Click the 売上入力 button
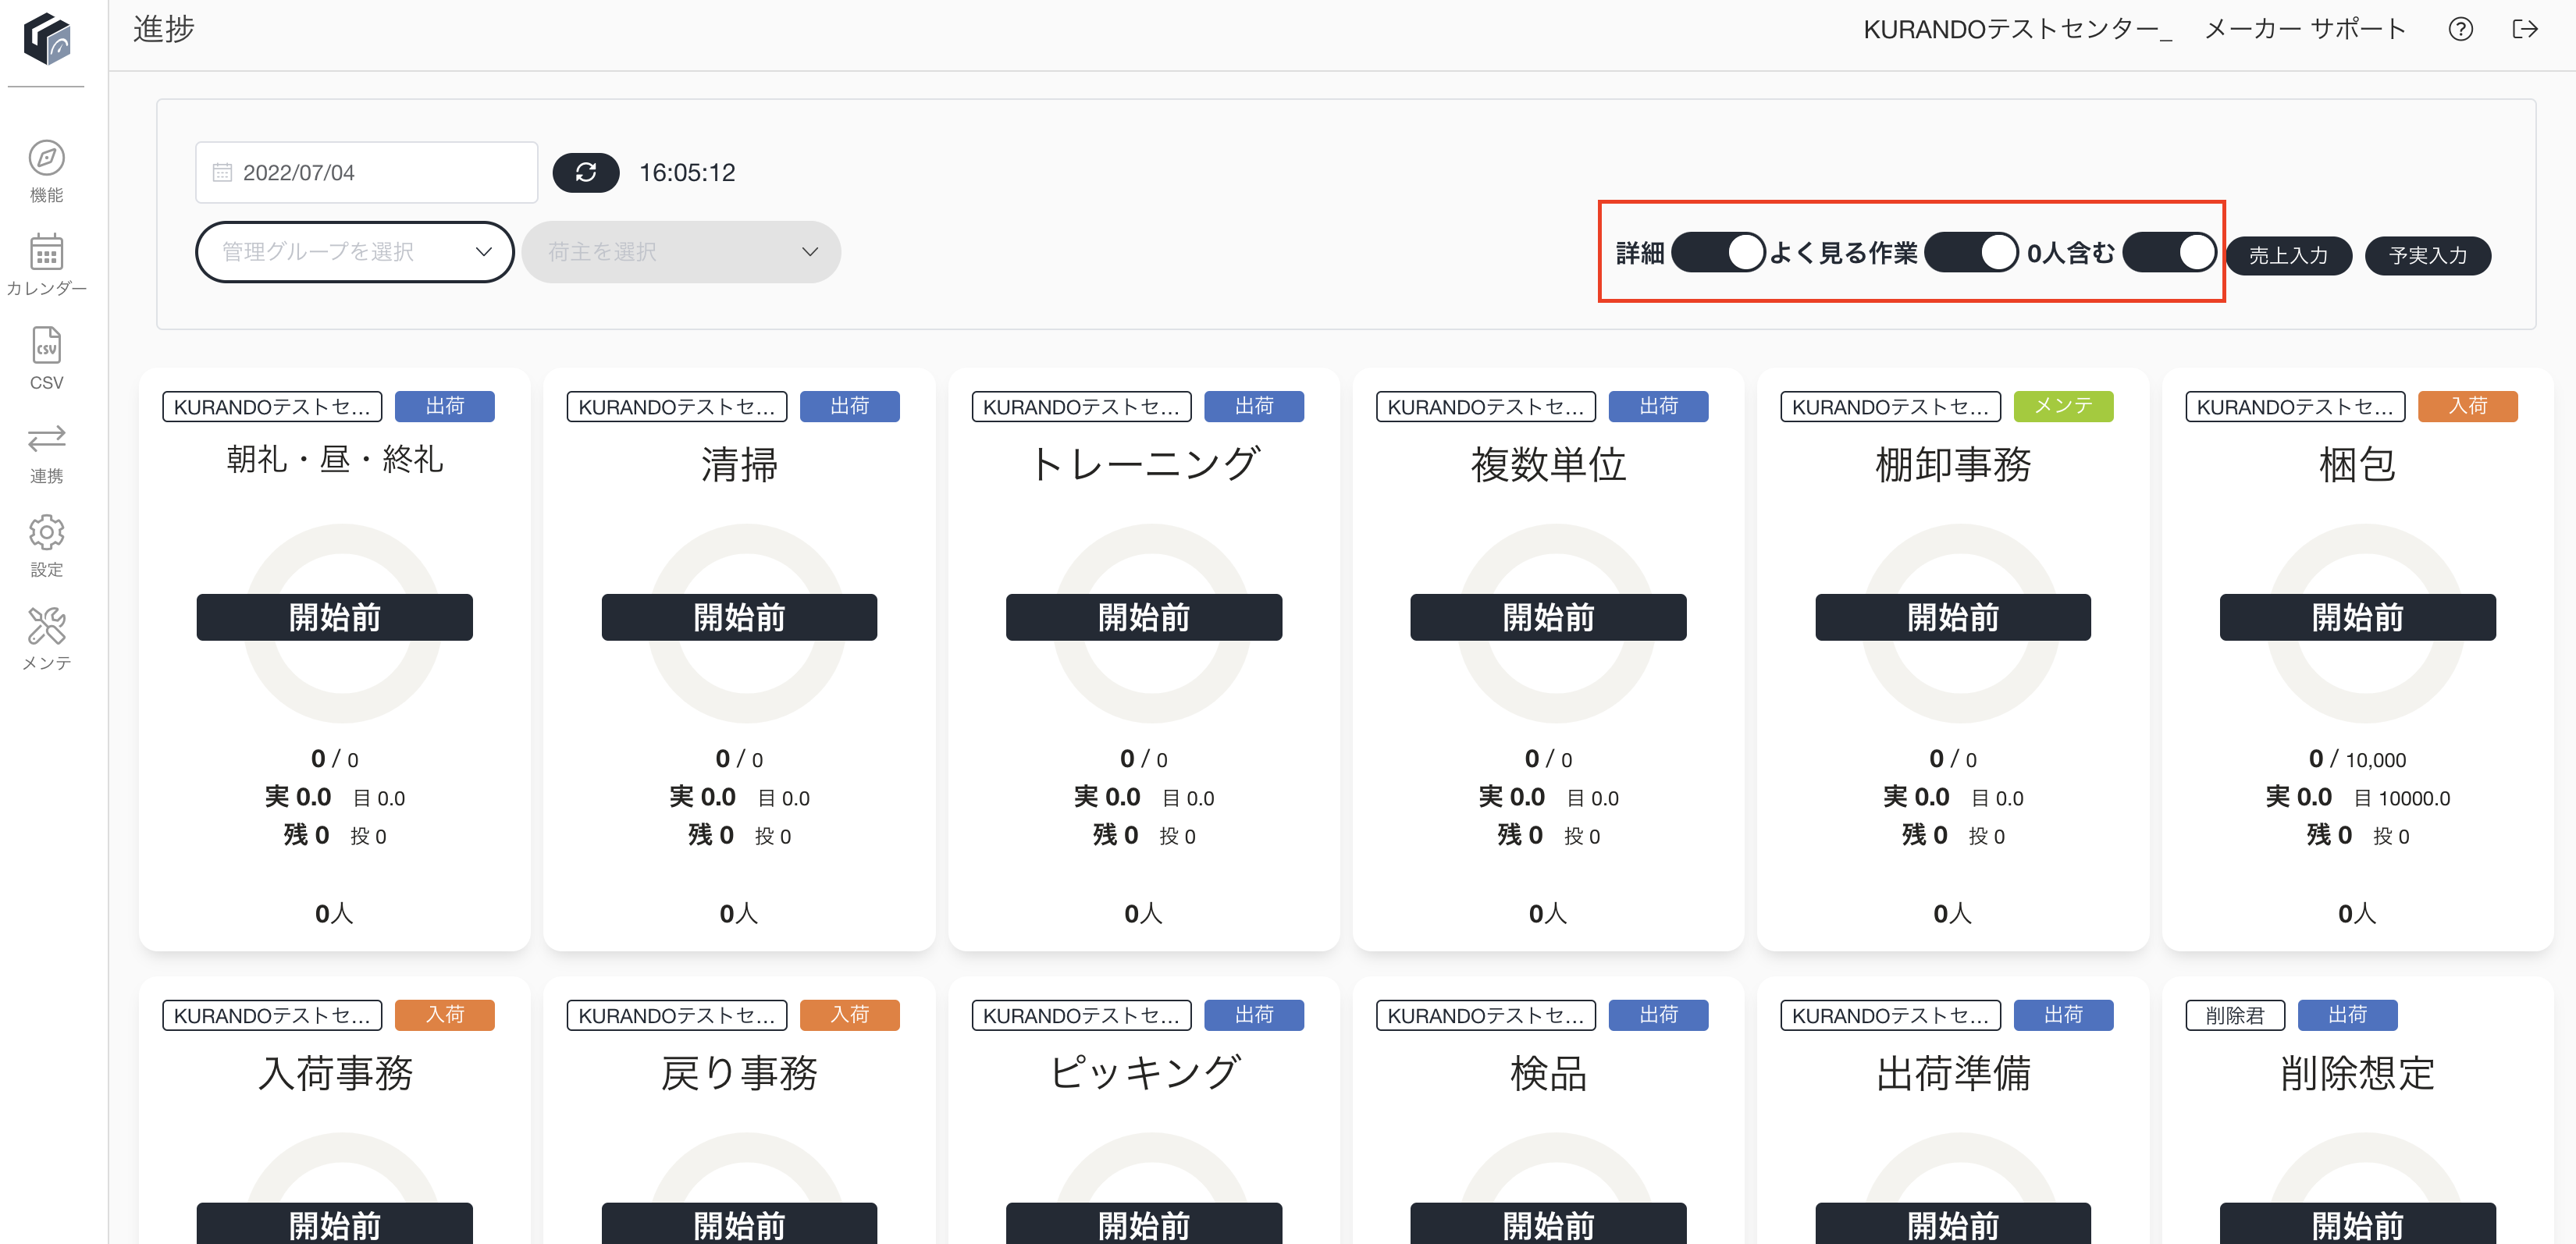Screen dimensions: 2576x1244 2288,255
